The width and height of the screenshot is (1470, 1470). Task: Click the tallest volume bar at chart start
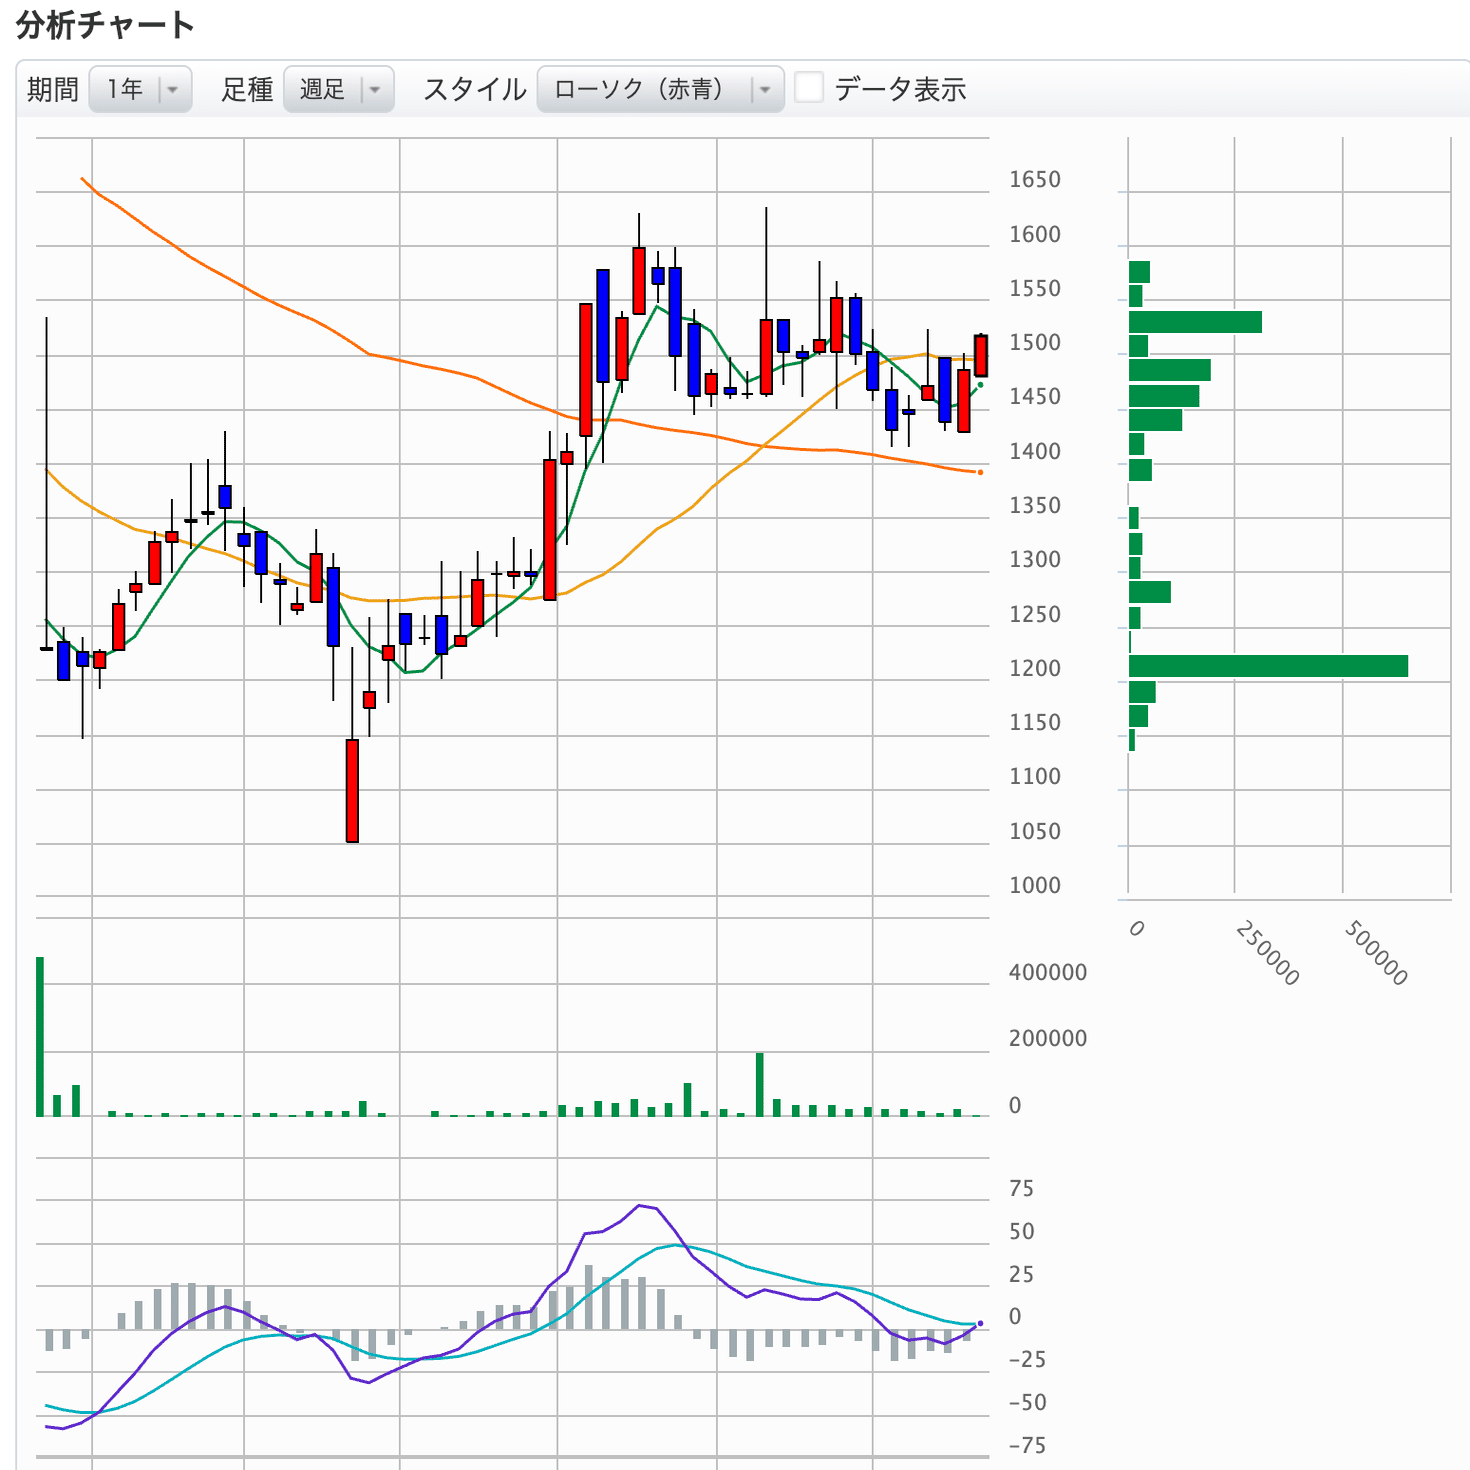pyautogui.click(x=40, y=1037)
